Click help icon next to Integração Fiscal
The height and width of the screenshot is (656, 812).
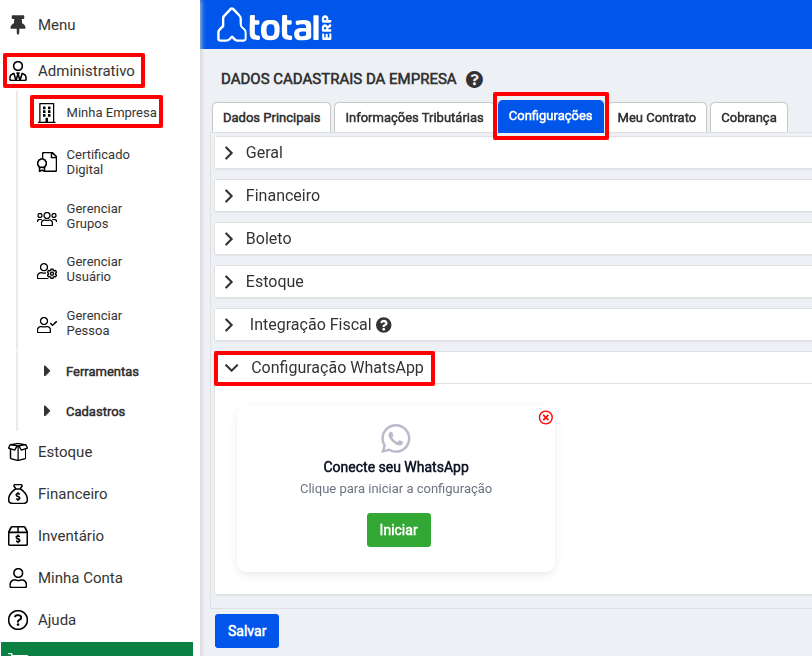(x=384, y=325)
